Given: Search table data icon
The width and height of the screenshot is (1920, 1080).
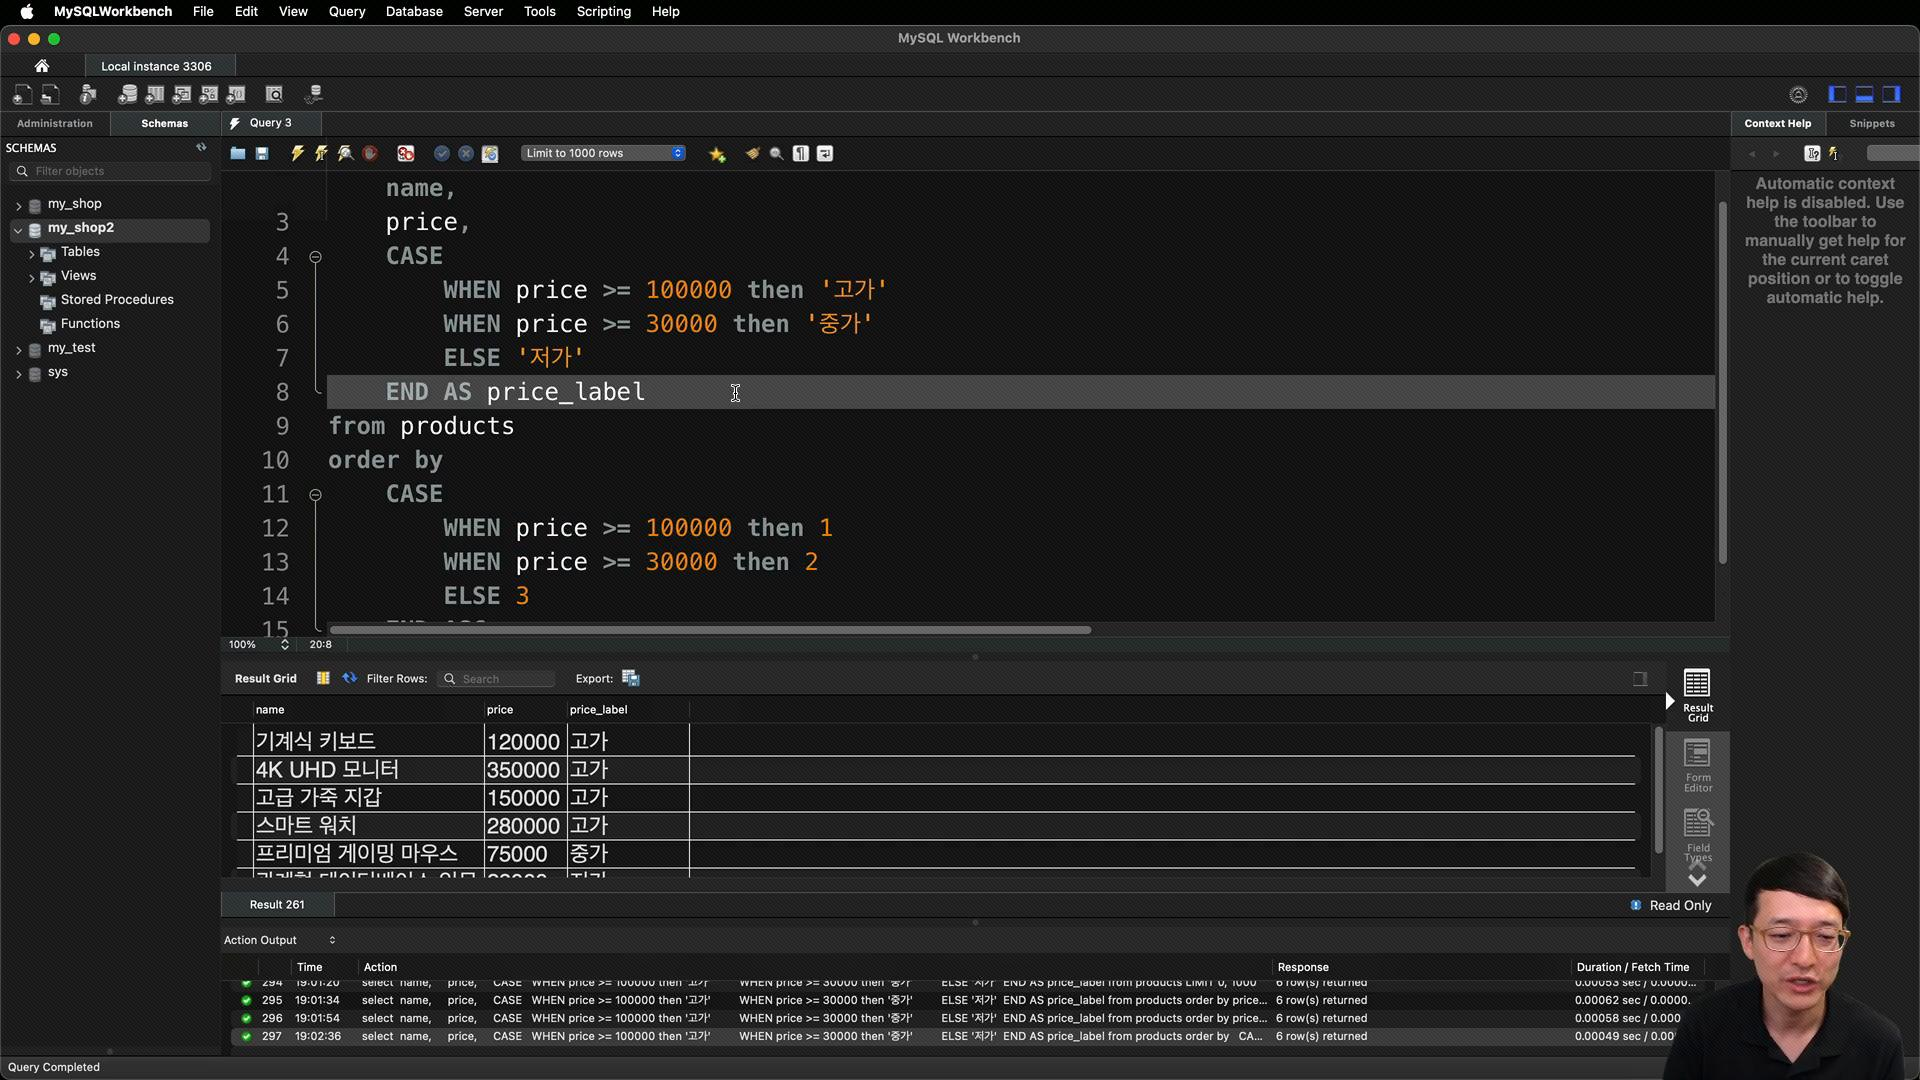Looking at the screenshot, I should [274, 94].
